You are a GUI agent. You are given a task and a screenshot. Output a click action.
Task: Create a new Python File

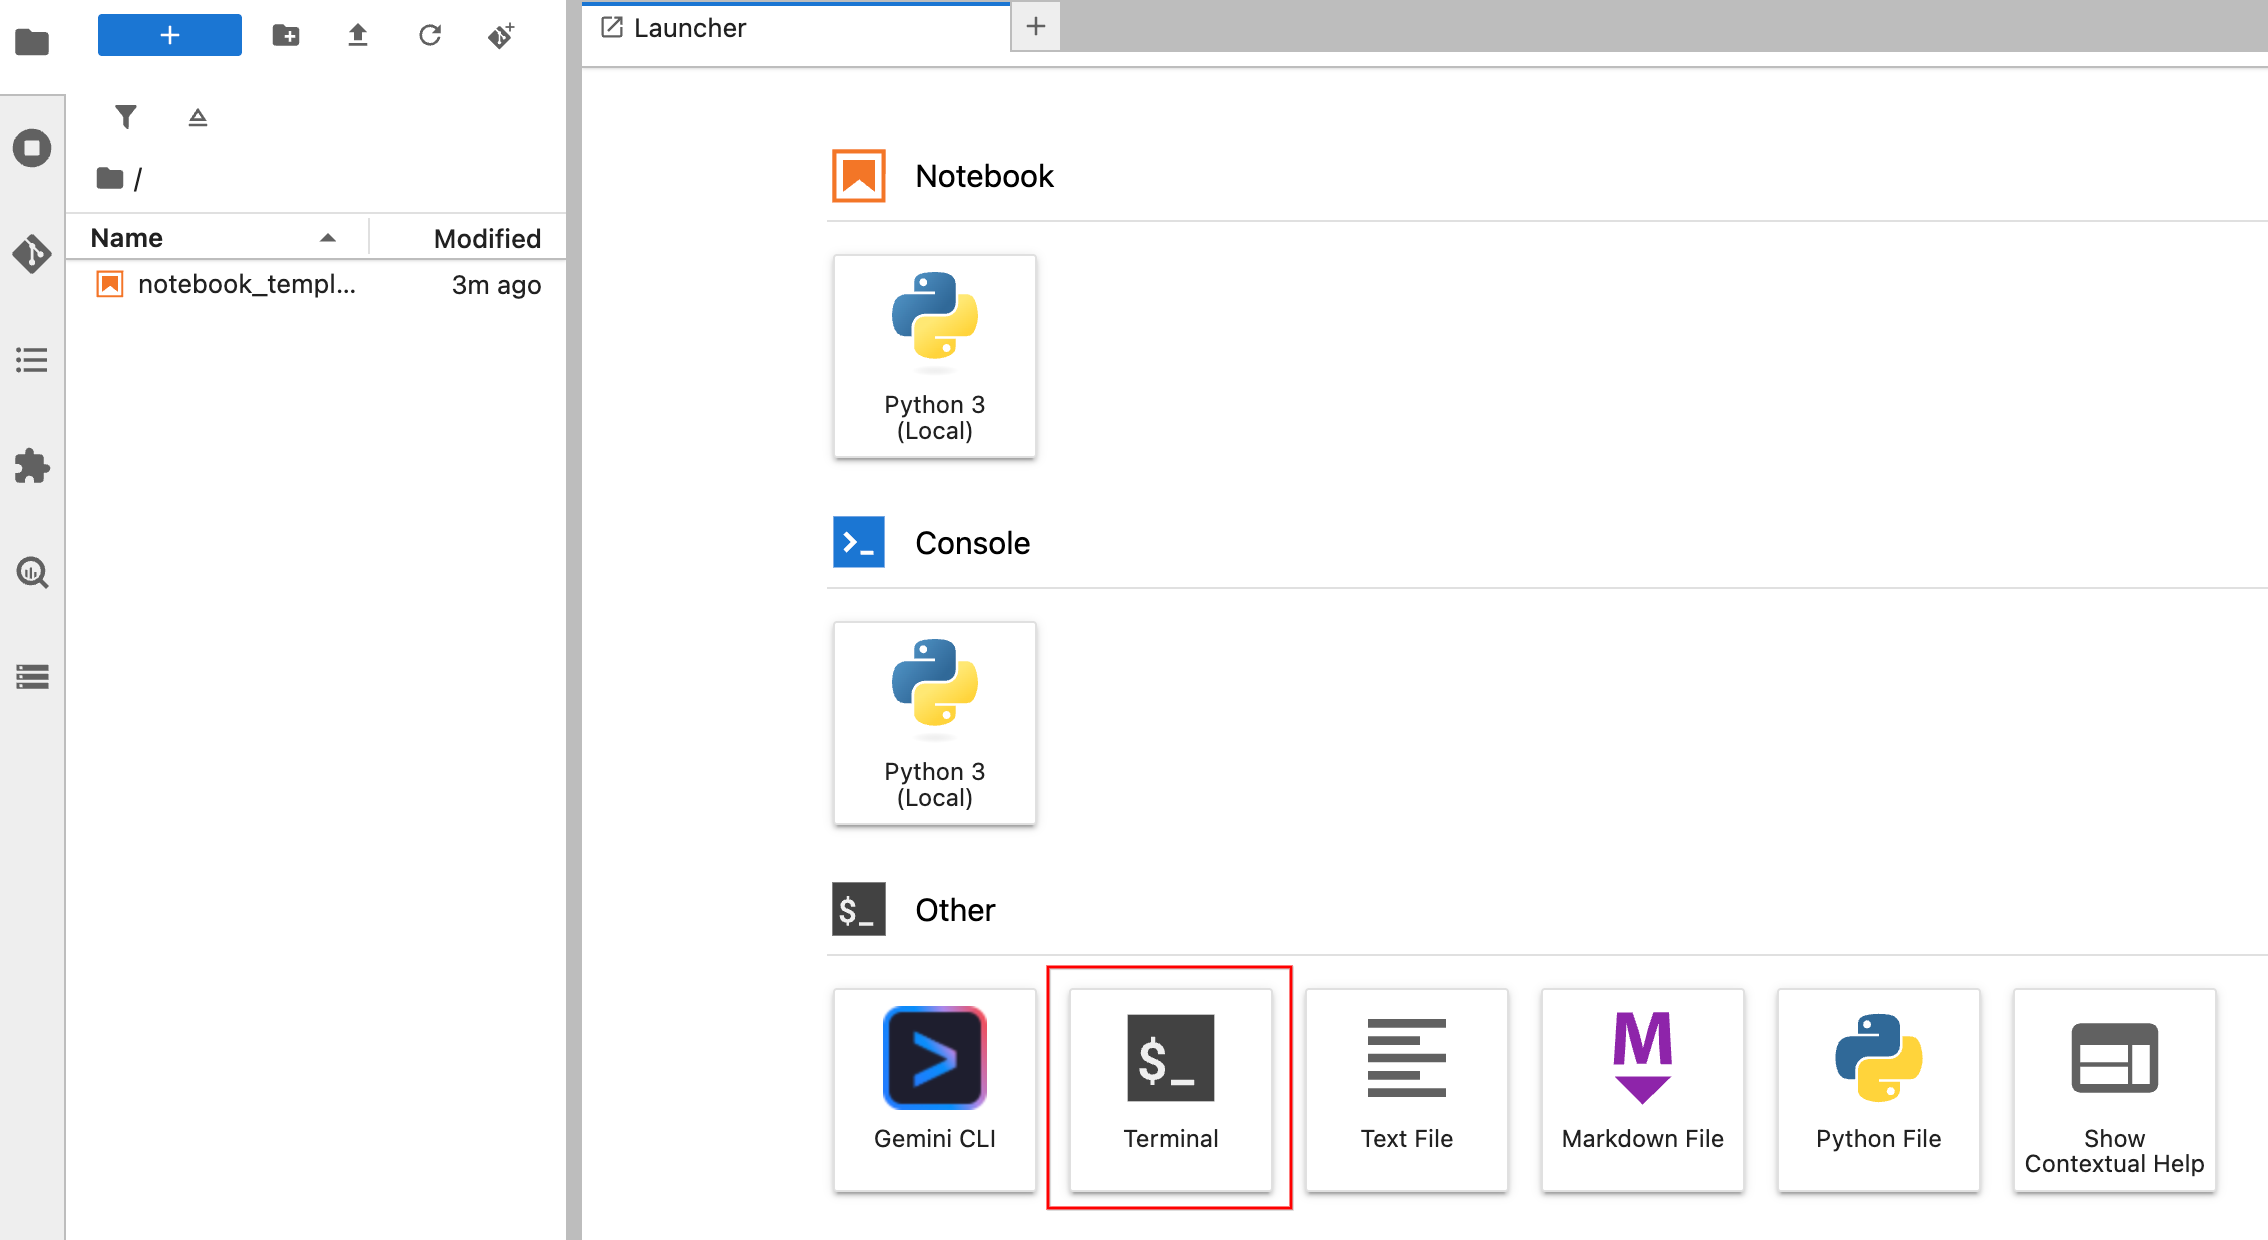[x=1878, y=1089]
